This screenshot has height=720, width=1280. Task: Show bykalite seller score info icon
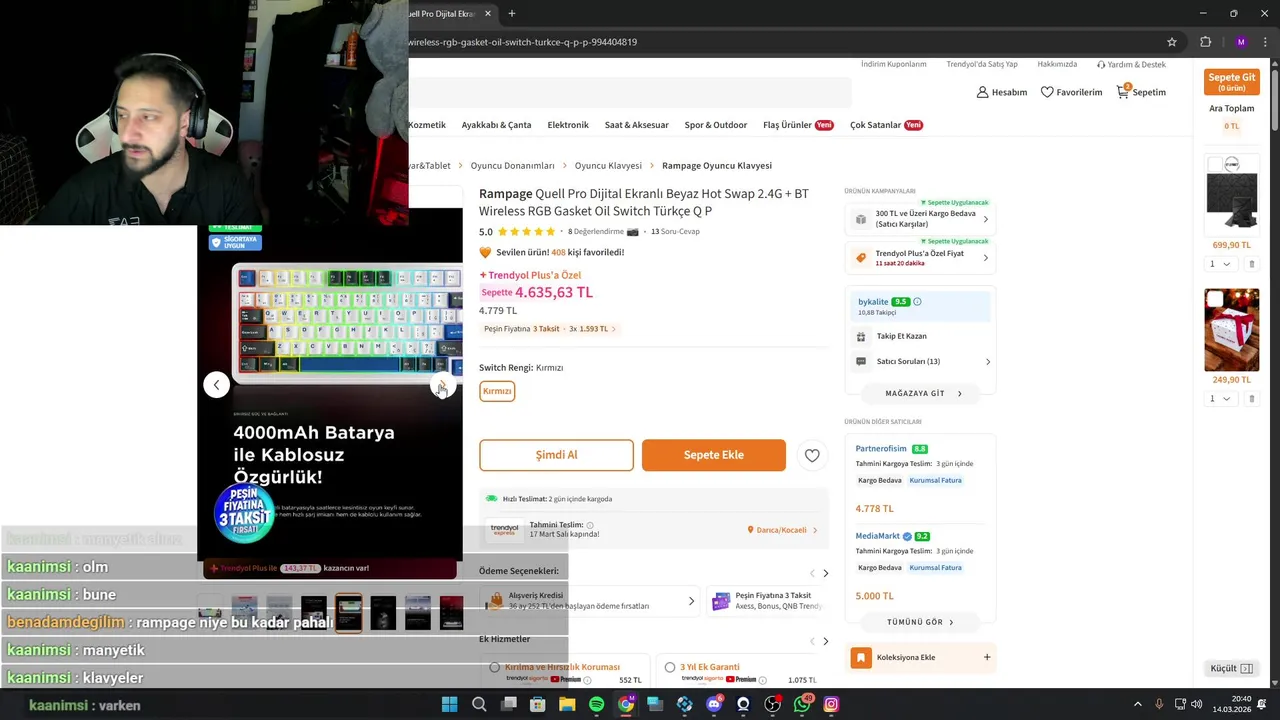pyautogui.click(x=917, y=301)
